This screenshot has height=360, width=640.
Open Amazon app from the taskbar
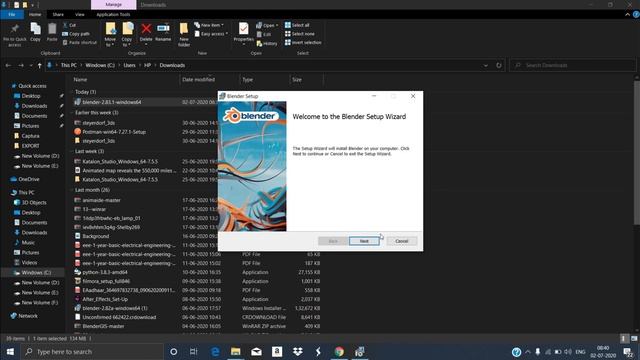click(x=277, y=352)
